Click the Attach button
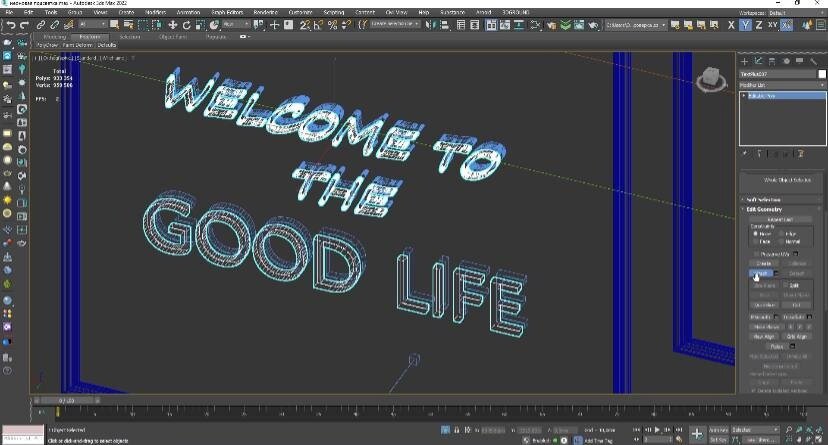Screen dimensions: 828x445 761,273
